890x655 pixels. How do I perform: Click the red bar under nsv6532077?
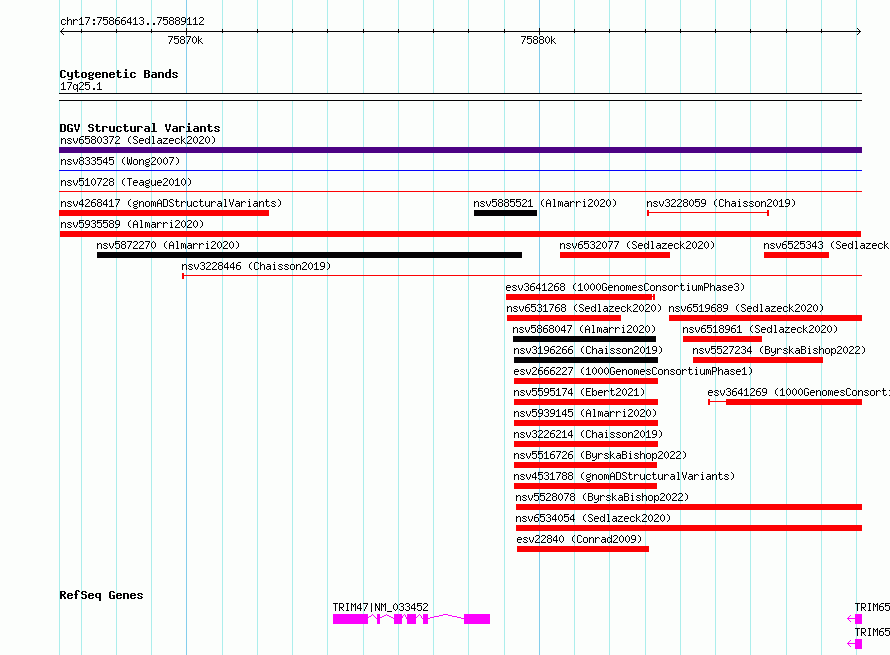point(615,255)
